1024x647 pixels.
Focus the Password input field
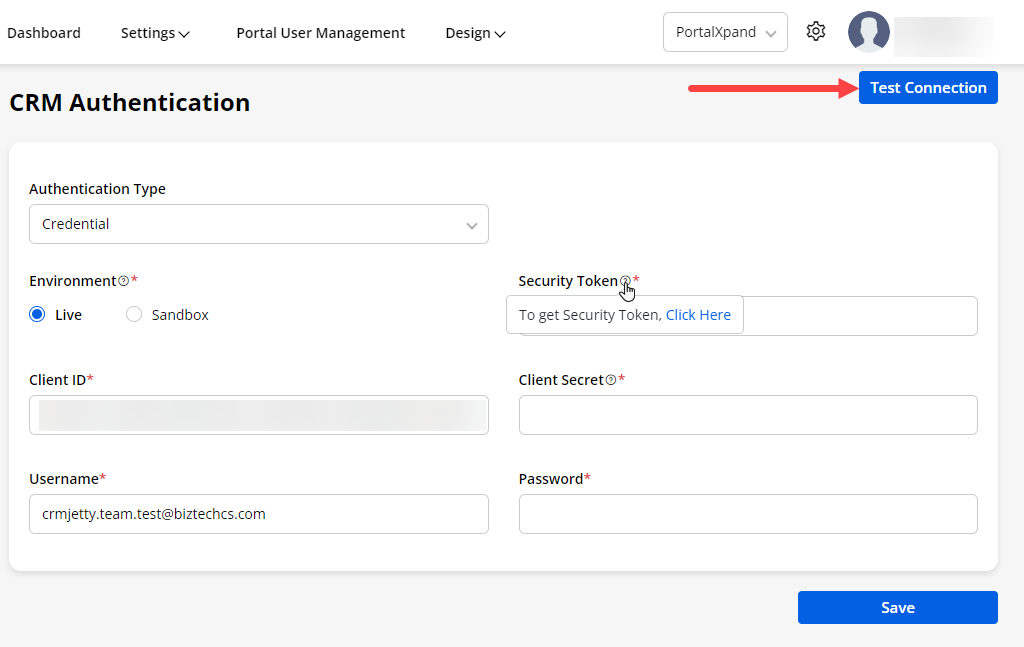tap(747, 514)
